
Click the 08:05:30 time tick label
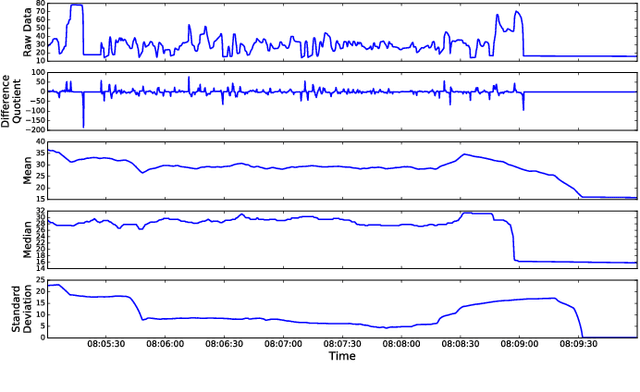point(106,344)
